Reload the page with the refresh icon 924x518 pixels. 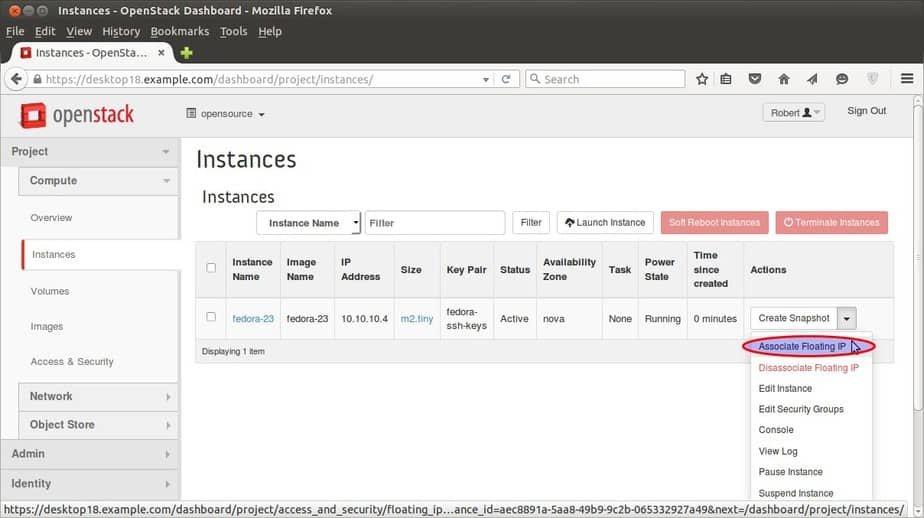[x=506, y=79]
